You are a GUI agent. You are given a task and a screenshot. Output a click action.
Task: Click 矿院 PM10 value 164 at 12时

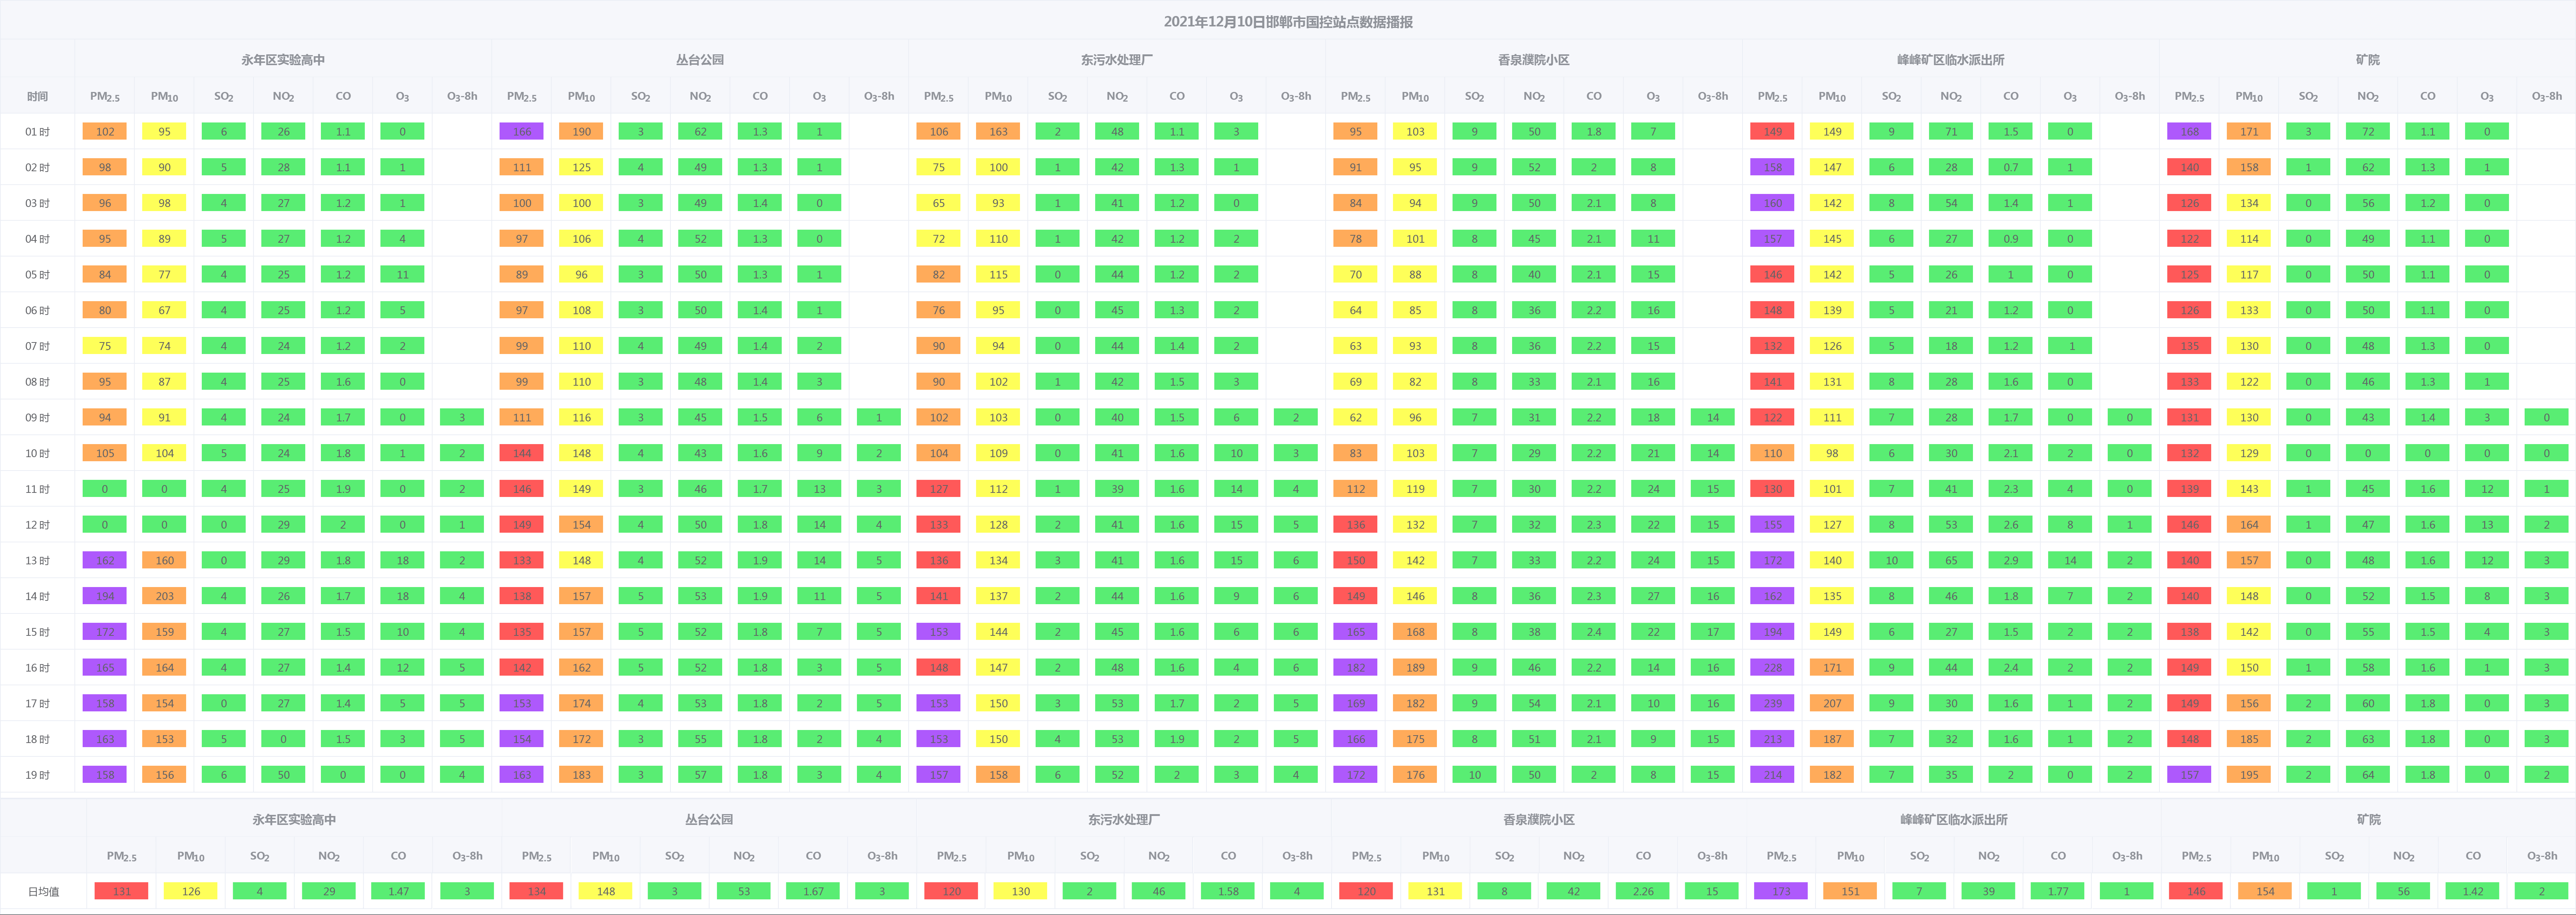tap(2250, 525)
